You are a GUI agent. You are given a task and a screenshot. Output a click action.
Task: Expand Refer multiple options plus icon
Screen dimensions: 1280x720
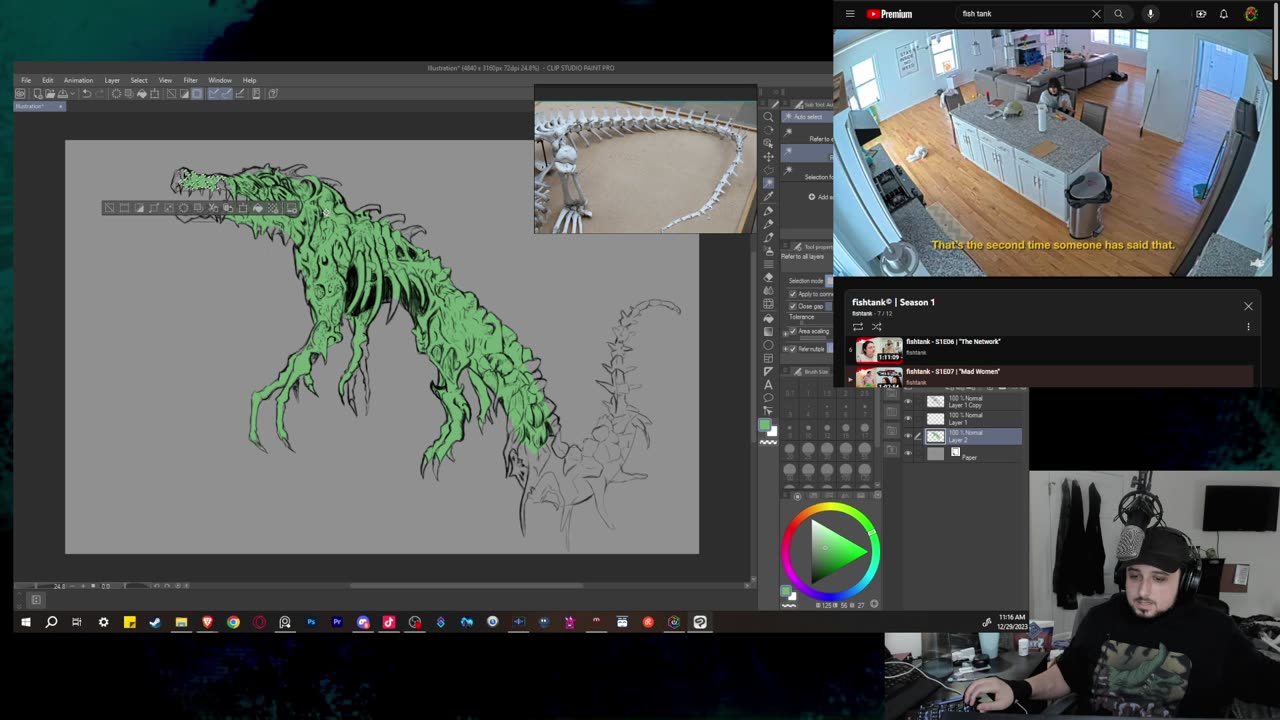coord(785,349)
